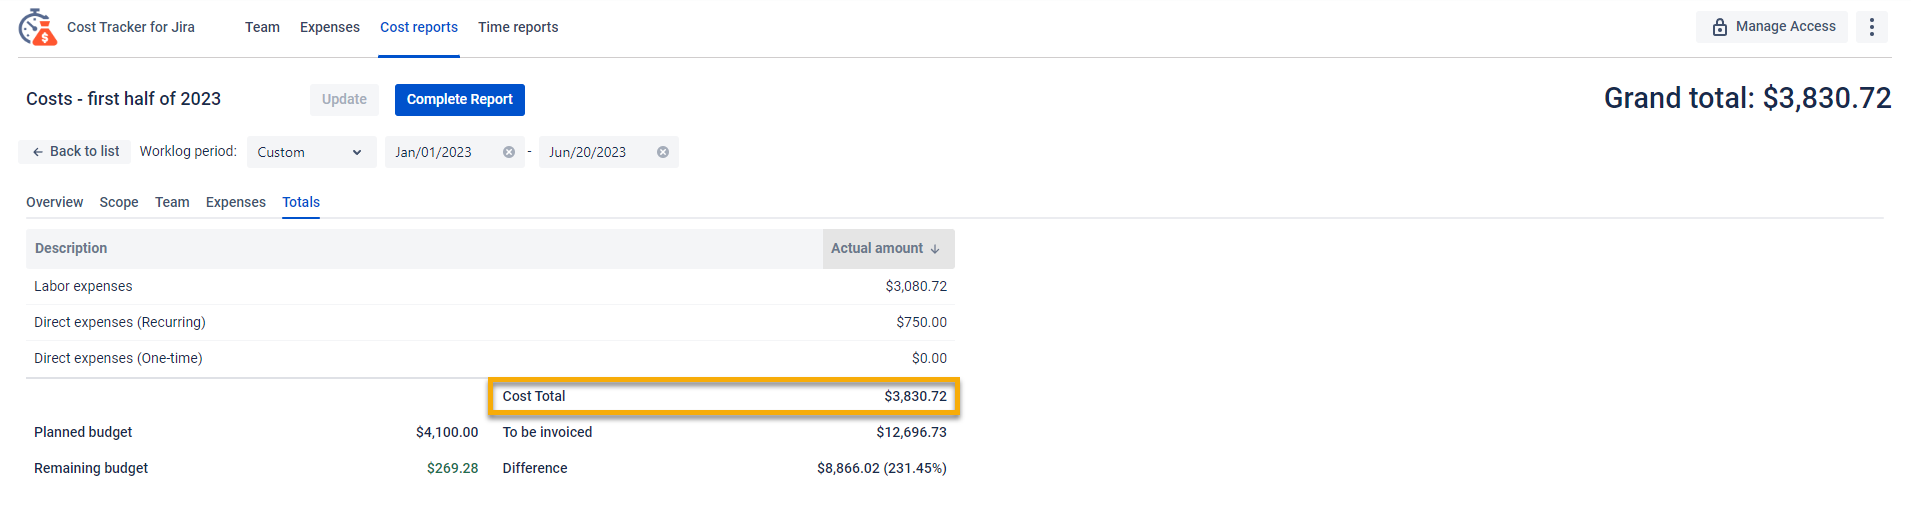Open the Team menu in top navigation
Image resolution: width=1911 pixels, height=528 pixels.
point(262,27)
